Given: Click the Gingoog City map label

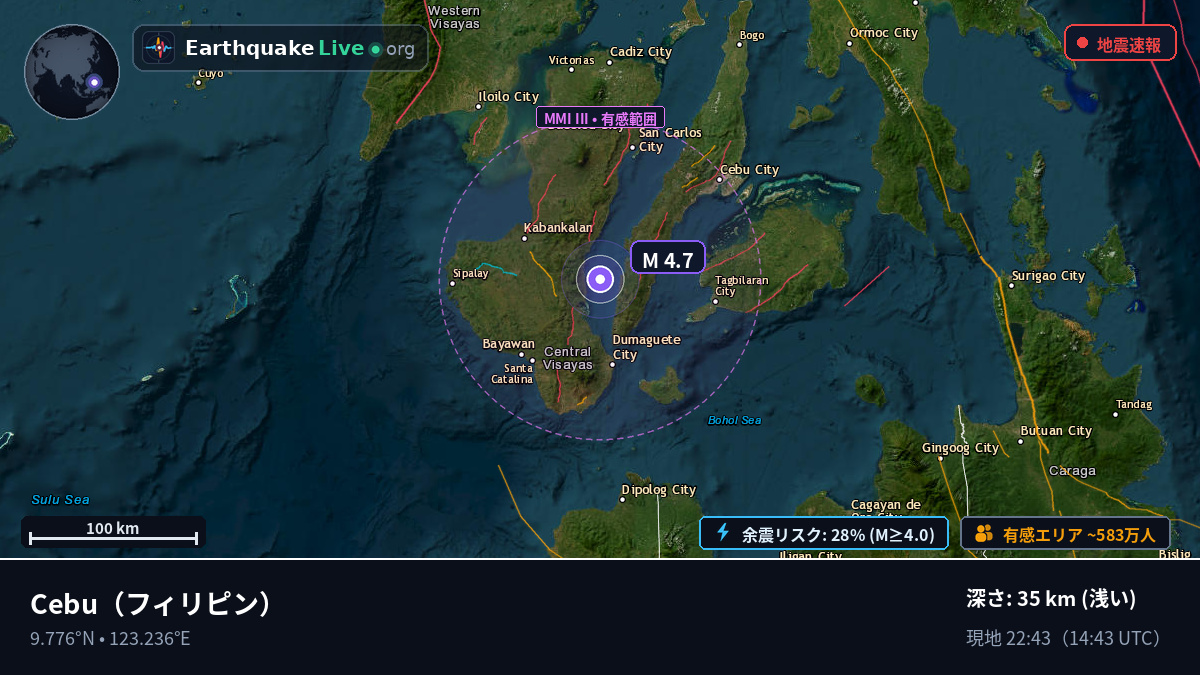Looking at the screenshot, I should click(x=960, y=448).
